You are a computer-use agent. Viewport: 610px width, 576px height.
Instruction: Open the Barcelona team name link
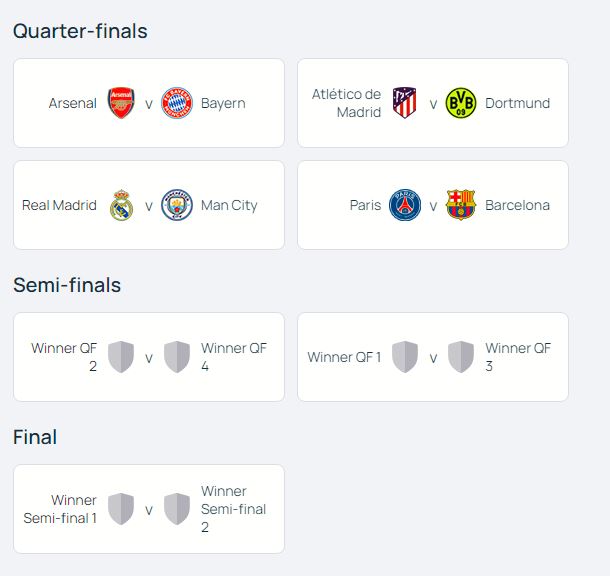[517, 205]
